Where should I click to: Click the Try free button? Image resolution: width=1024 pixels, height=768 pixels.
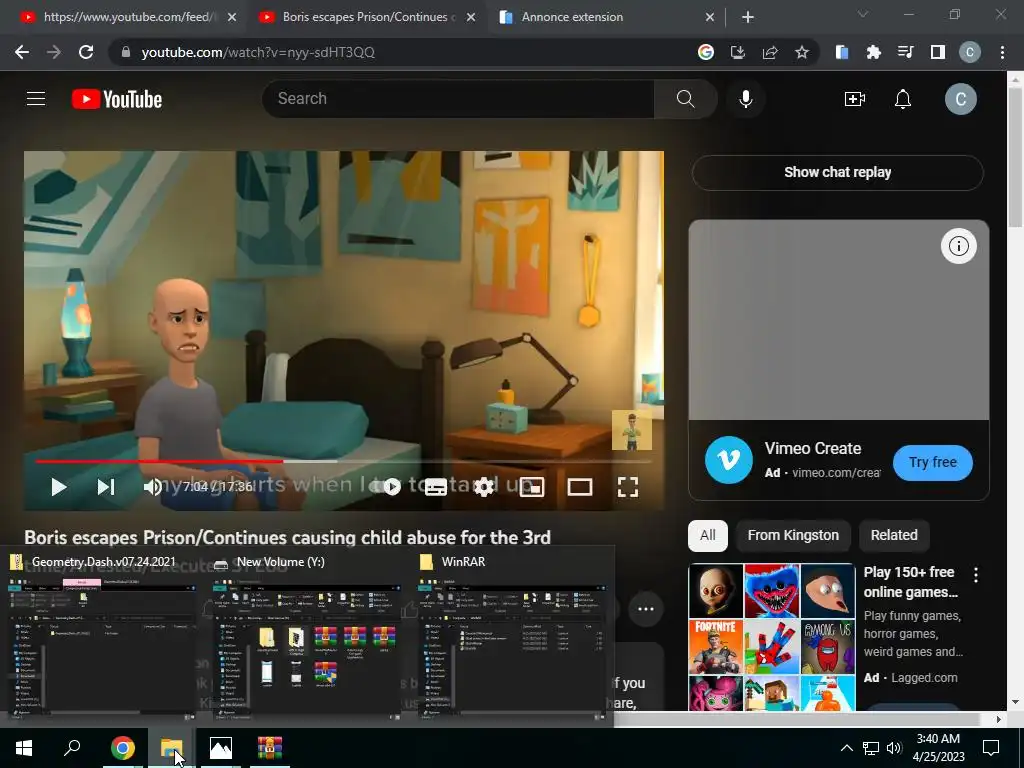933,462
